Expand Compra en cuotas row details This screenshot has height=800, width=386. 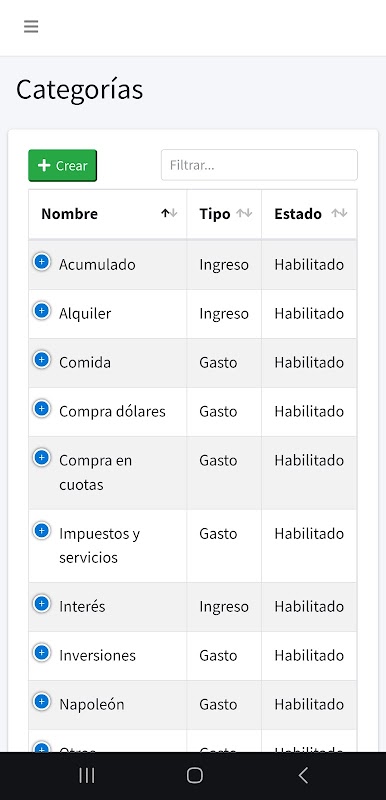point(41,458)
